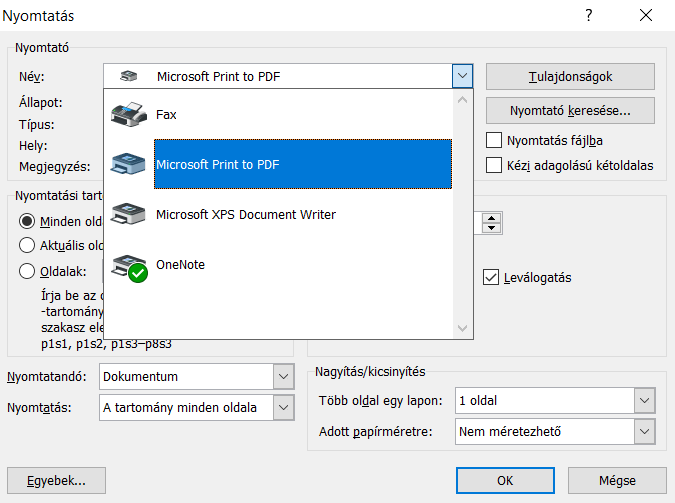Uncheck the Leválogatás checkbox
Image resolution: width=675 pixels, height=503 pixels.
(x=491, y=277)
